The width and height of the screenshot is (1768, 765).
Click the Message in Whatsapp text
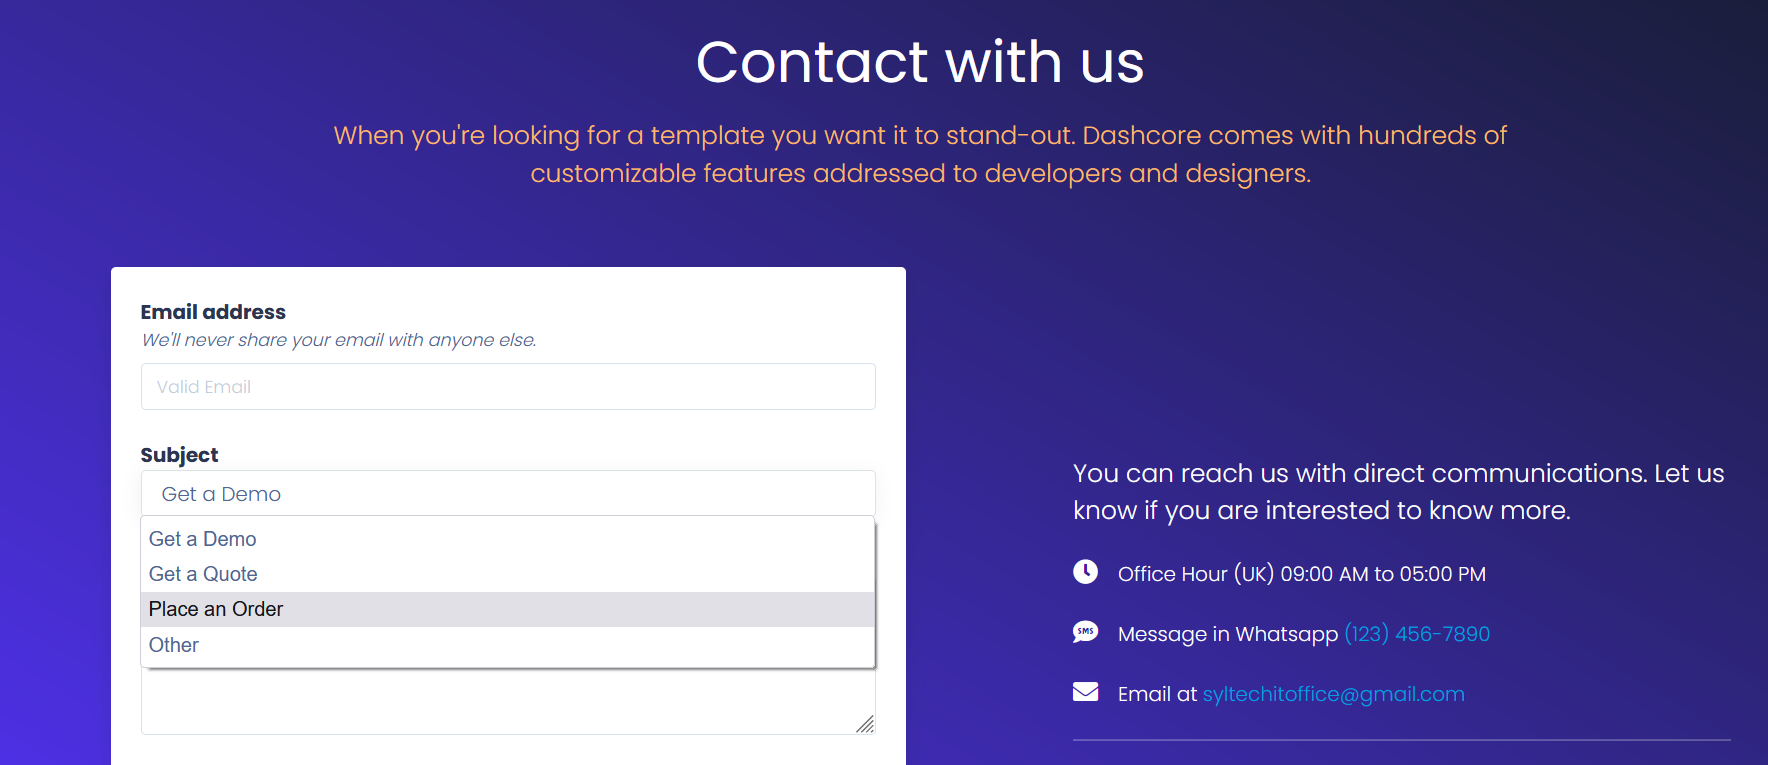point(1227,634)
